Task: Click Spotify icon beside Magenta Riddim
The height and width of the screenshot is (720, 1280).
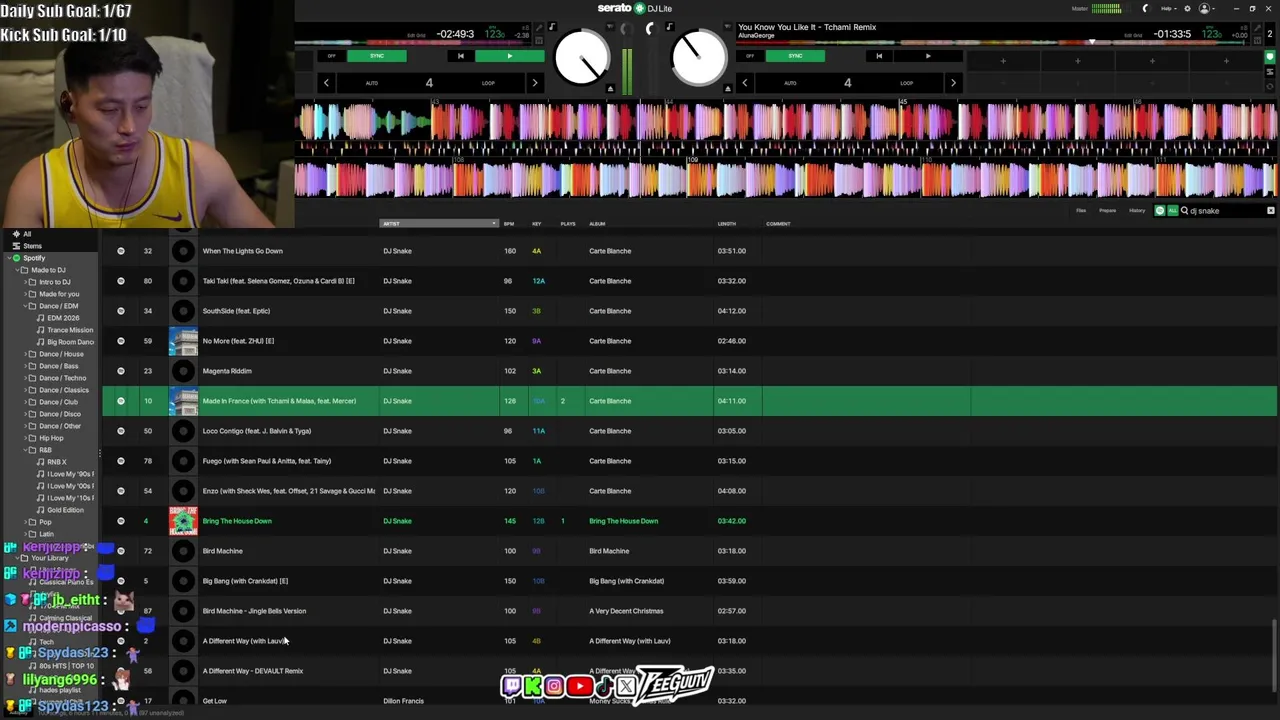Action: [x=121, y=371]
